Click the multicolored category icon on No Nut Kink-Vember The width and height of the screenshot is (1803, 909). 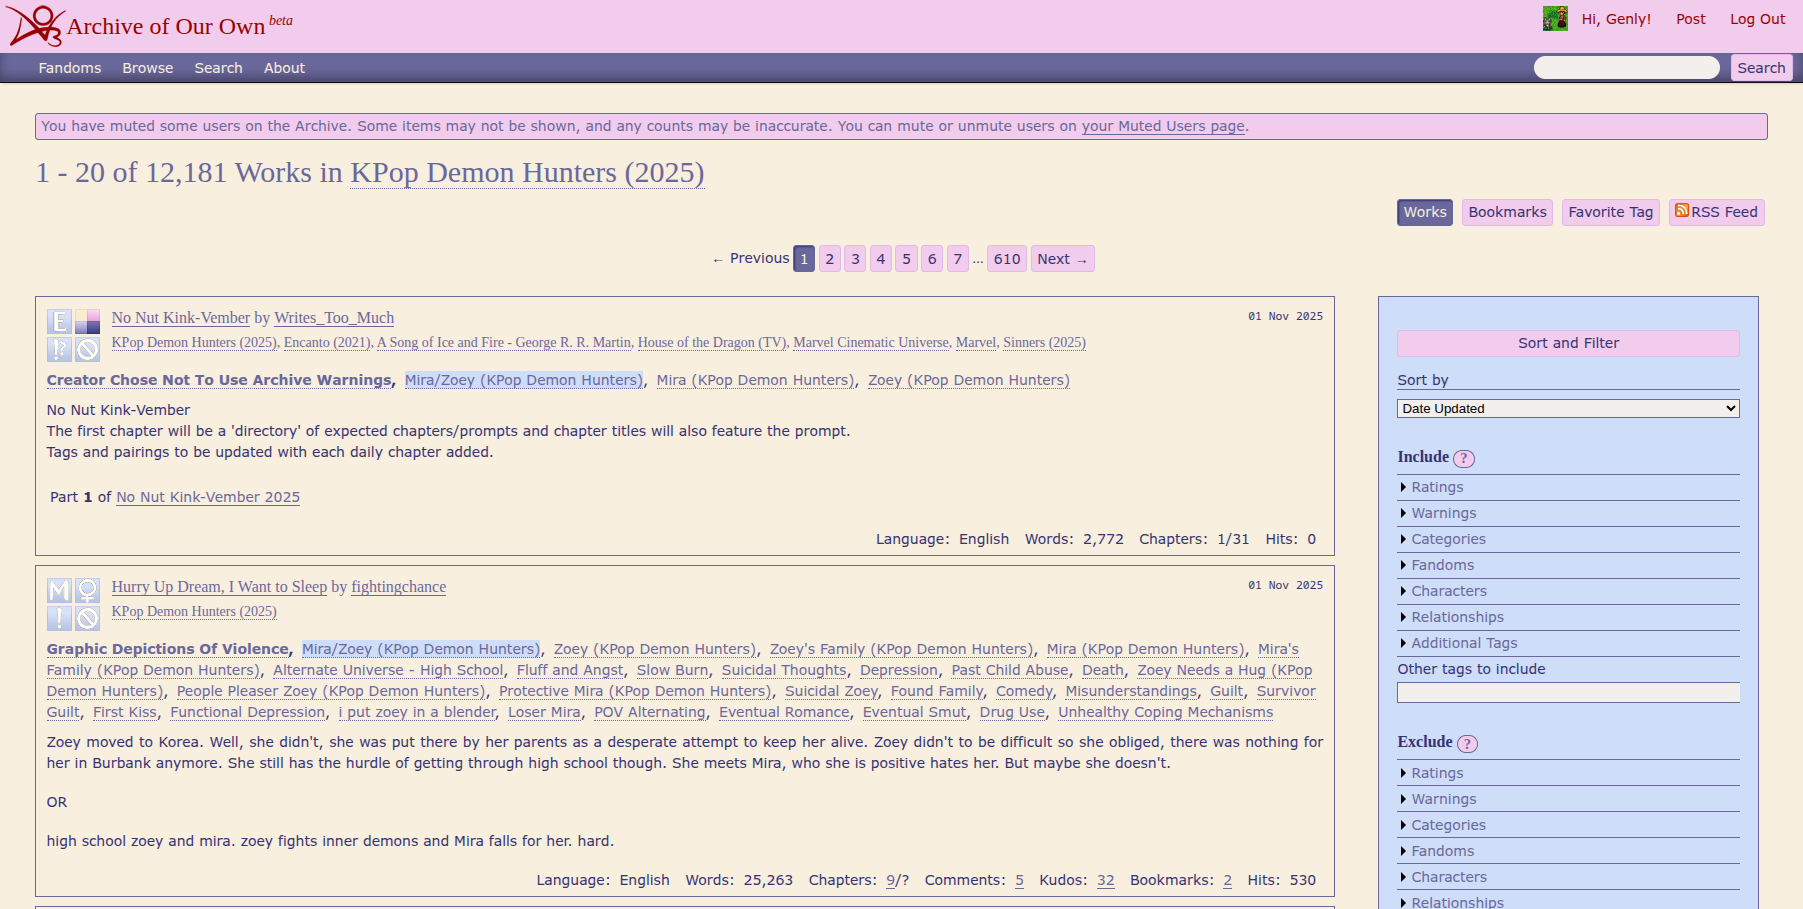pos(88,321)
